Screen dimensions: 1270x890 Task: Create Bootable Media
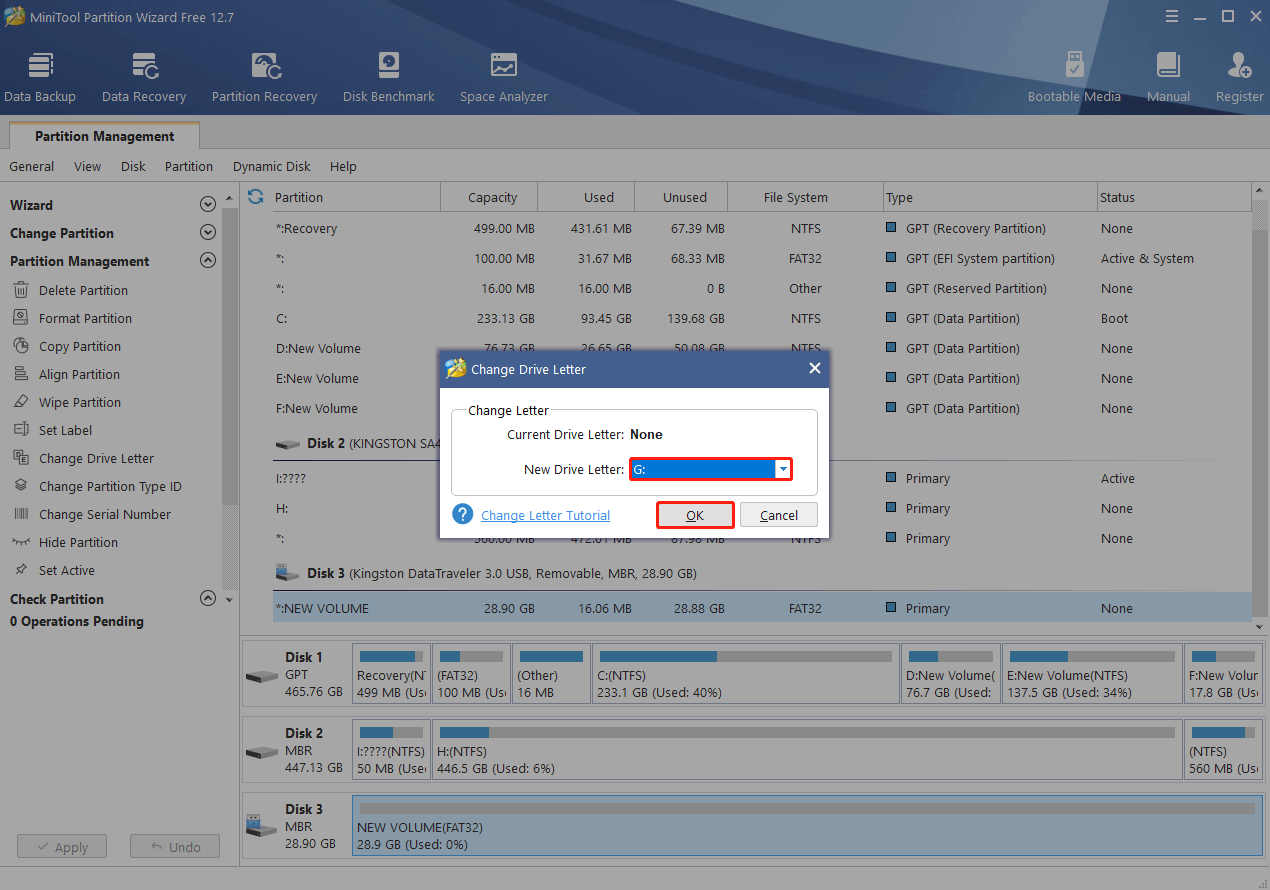[x=1074, y=75]
